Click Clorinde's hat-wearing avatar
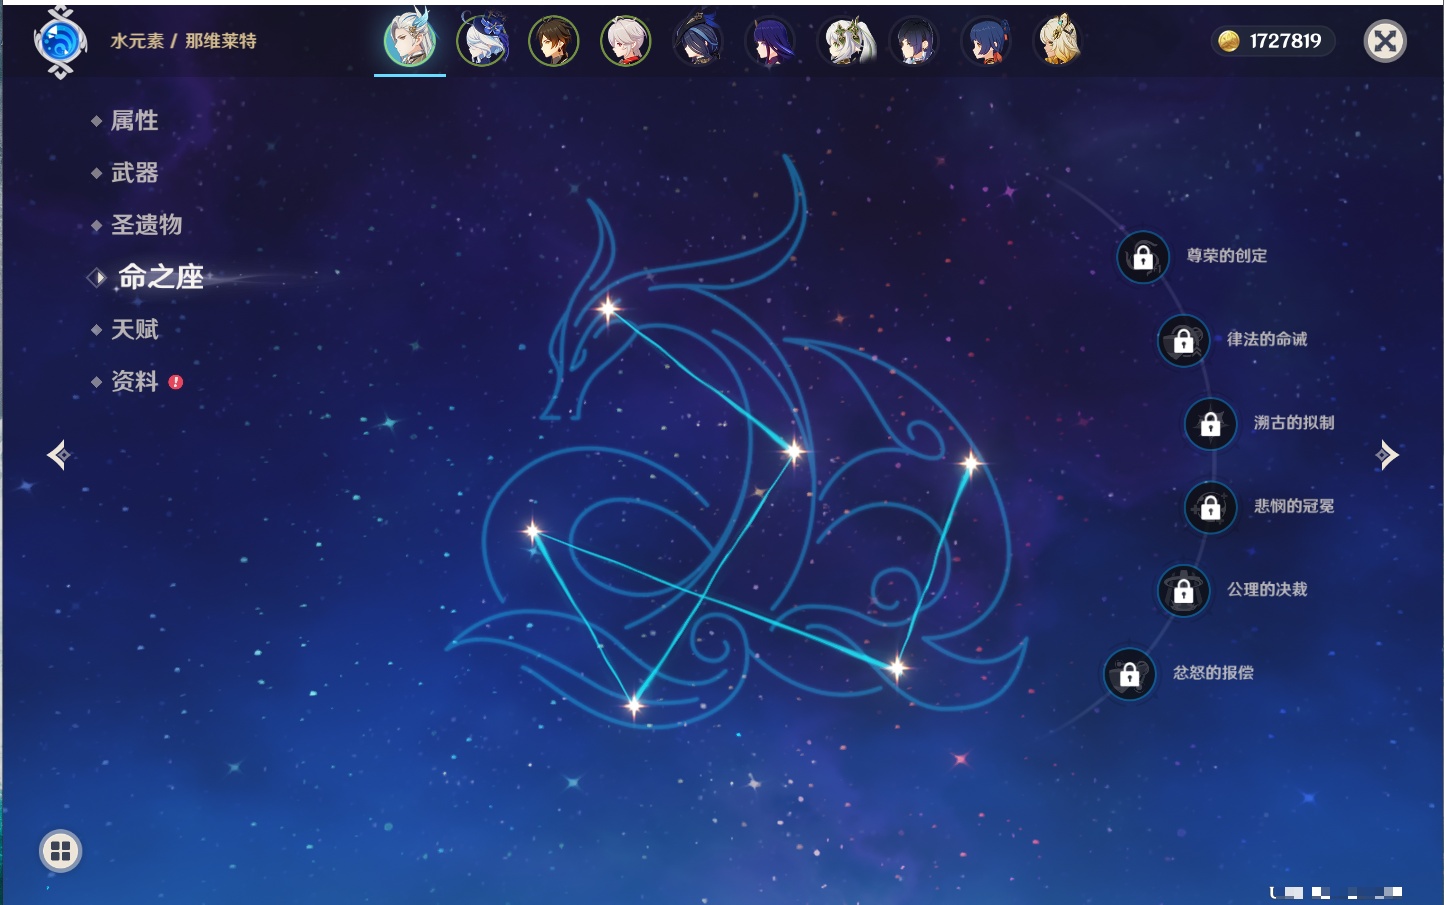 (698, 42)
